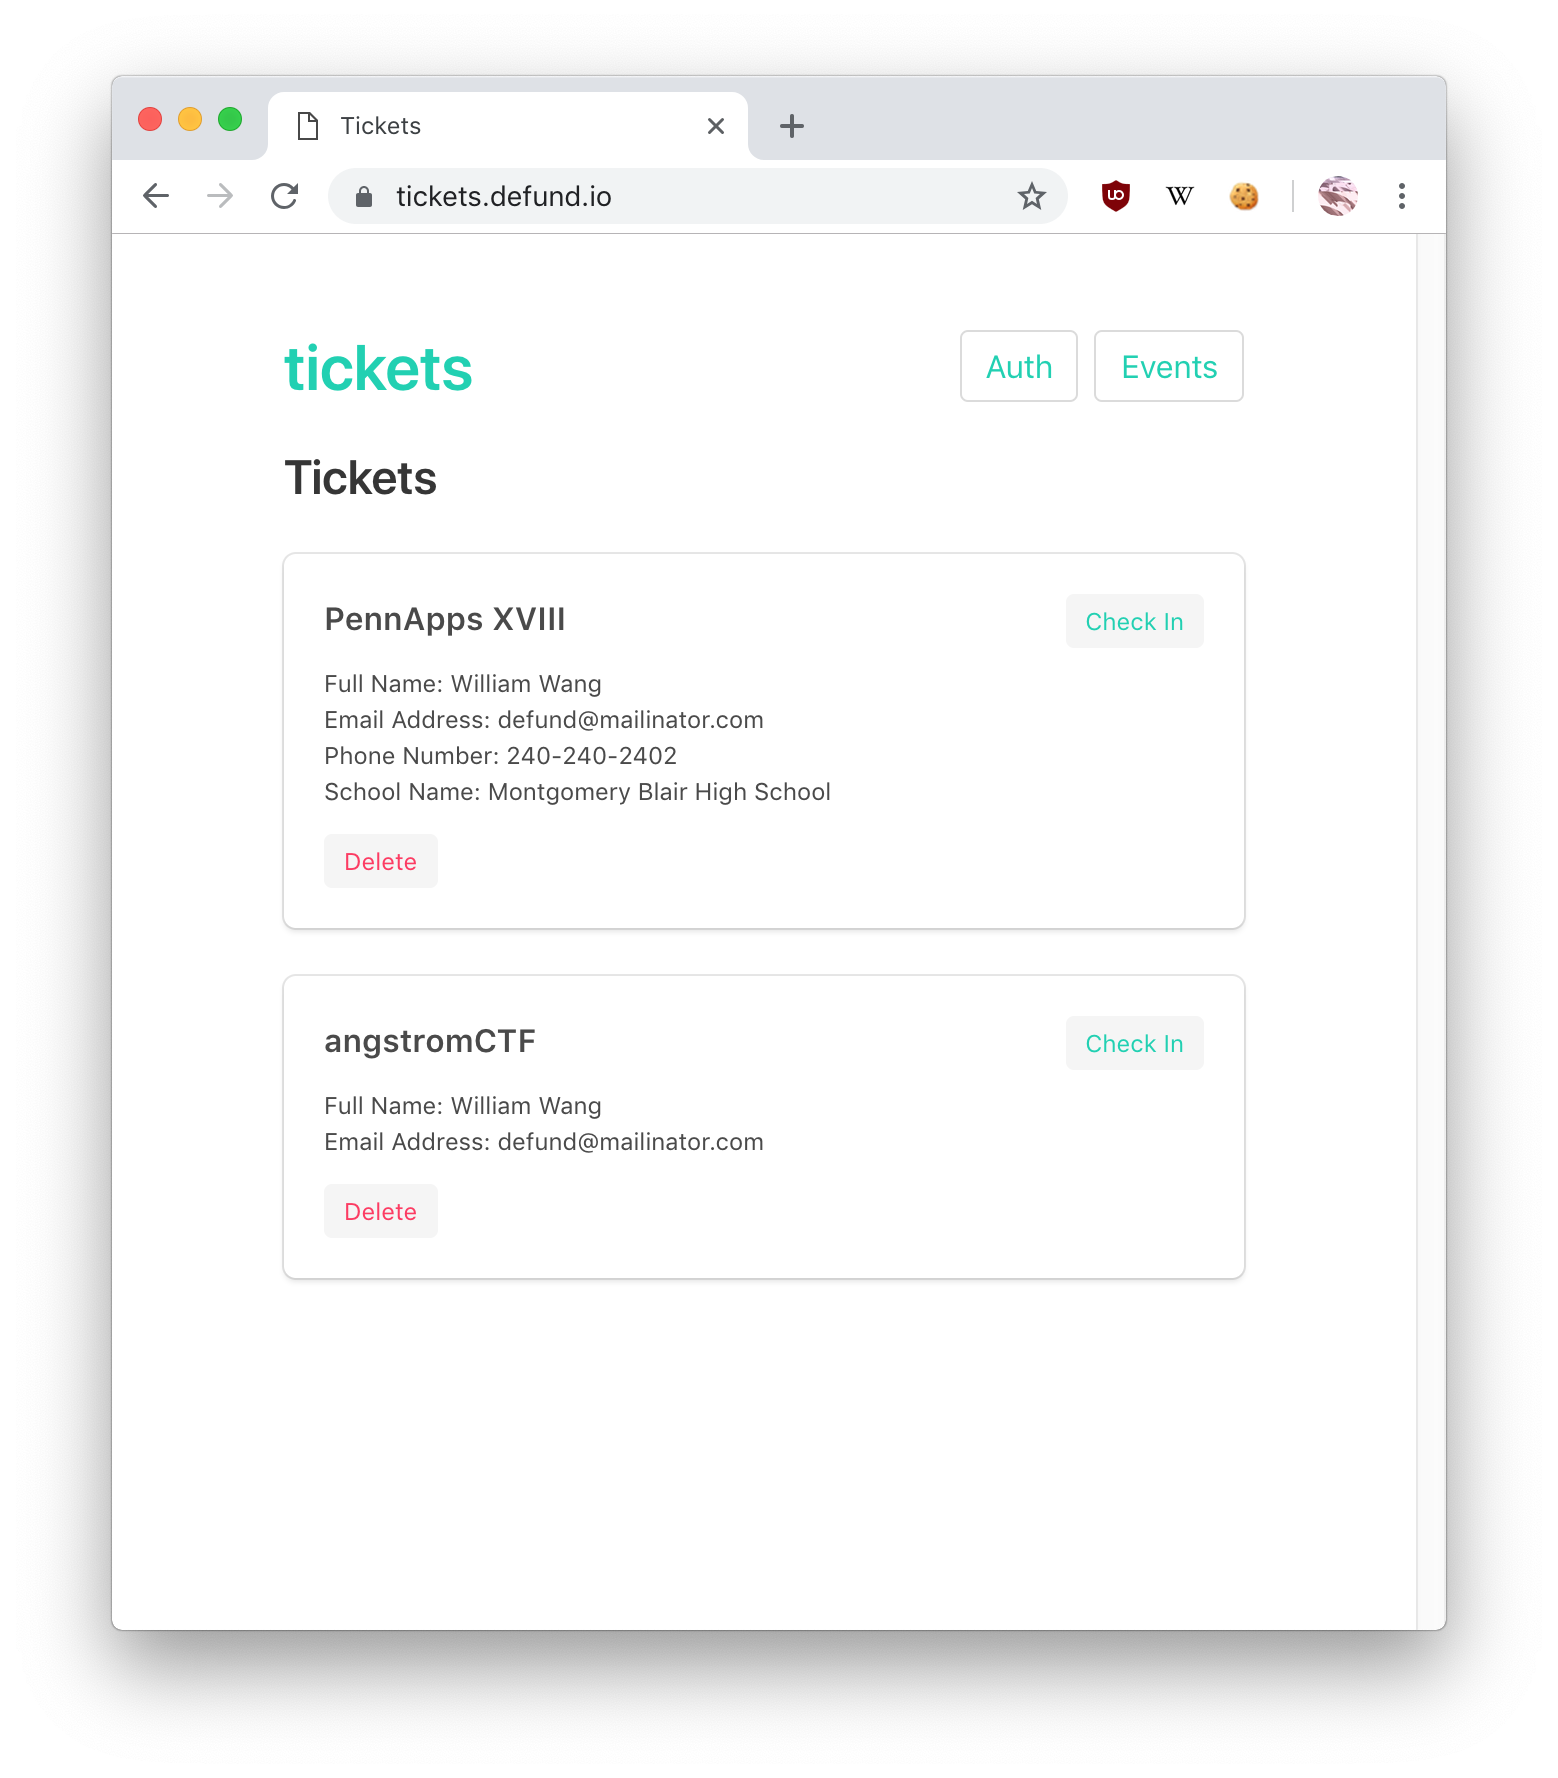Open the user profile avatar
Viewport: 1558px width, 1778px height.
(x=1338, y=196)
